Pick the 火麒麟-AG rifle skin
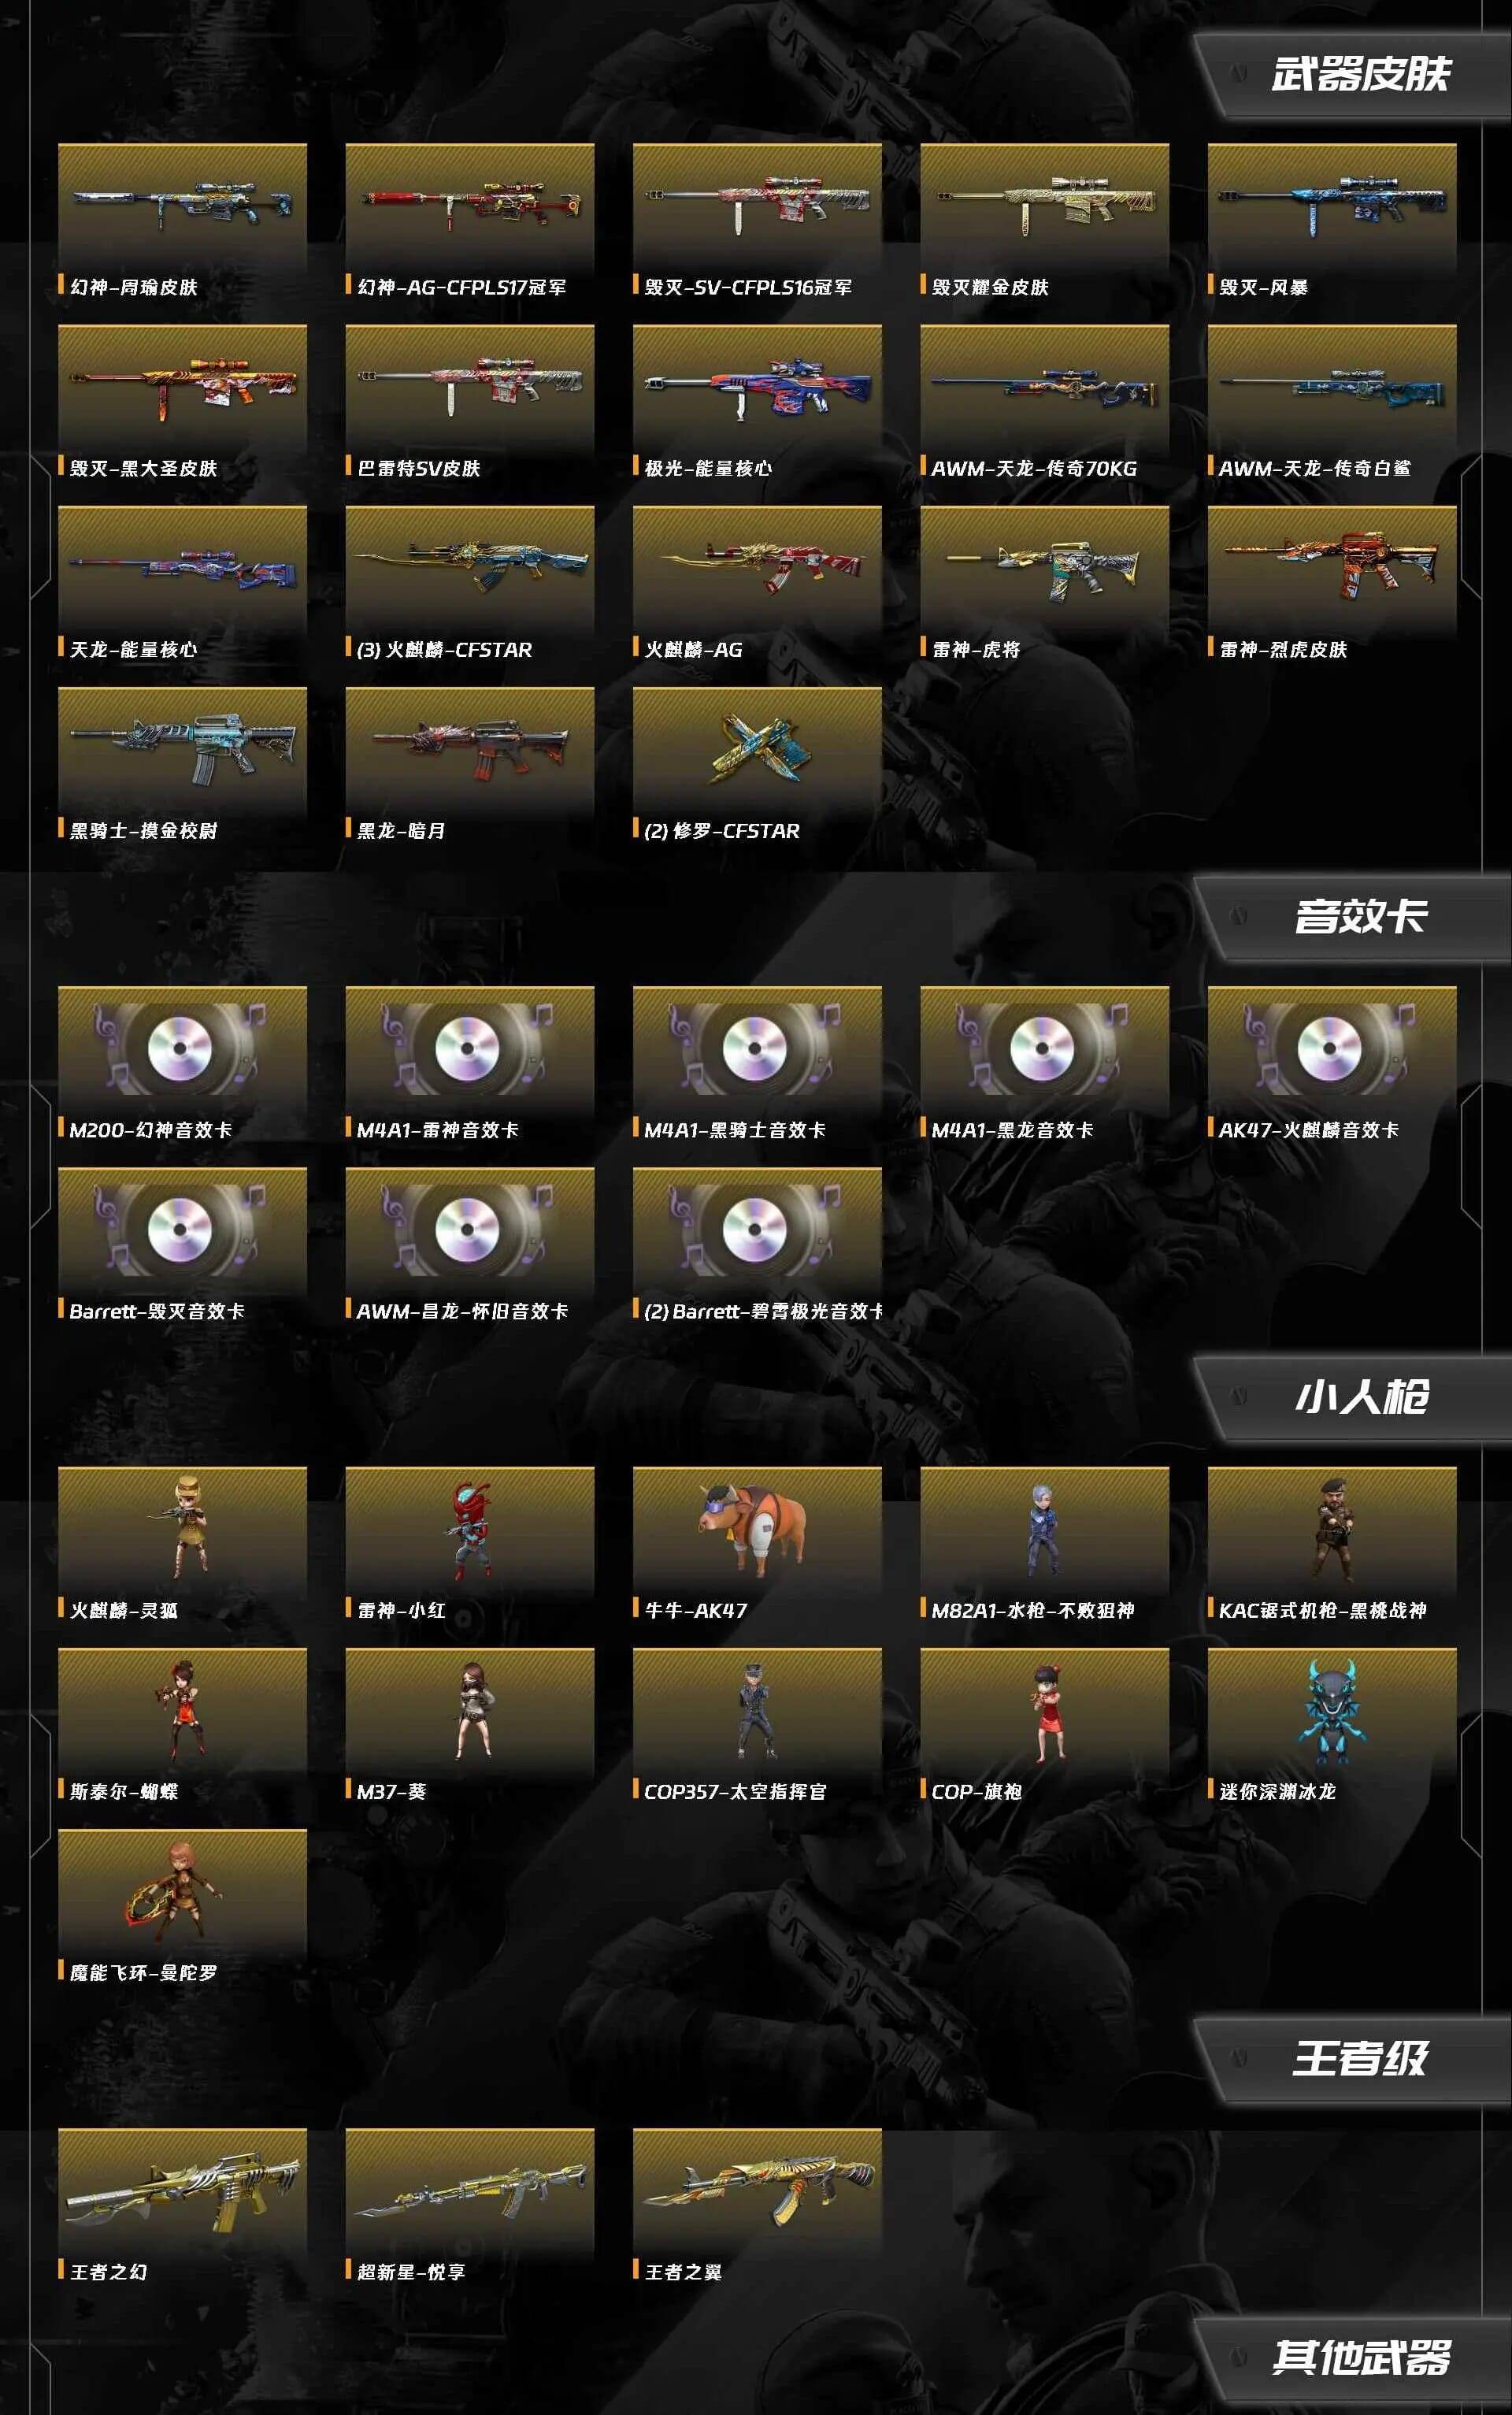1512x2415 pixels. pyautogui.click(x=757, y=582)
